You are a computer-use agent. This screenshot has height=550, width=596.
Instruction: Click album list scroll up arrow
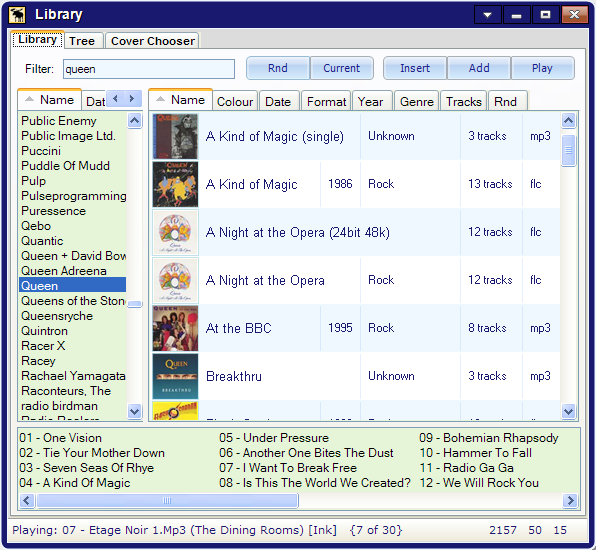tap(569, 121)
